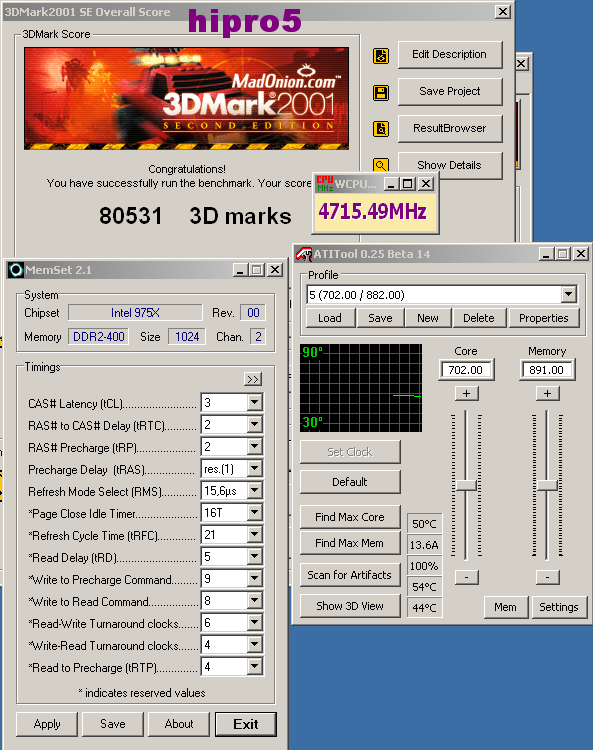The width and height of the screenshot is (593, 750).
Task: Click Show 3D View
Action: coord(350,606)
